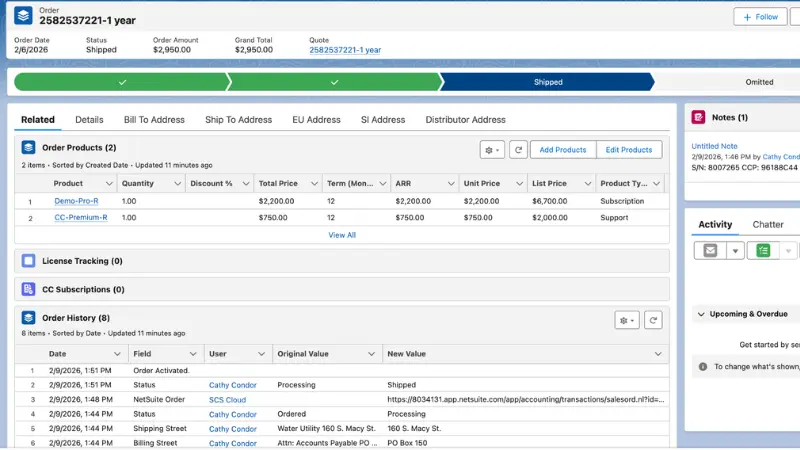Image resolution: width=800 pixels, height=450 pixels.
Task: Refresh the Order History list
Action: [x=653, y=320]
